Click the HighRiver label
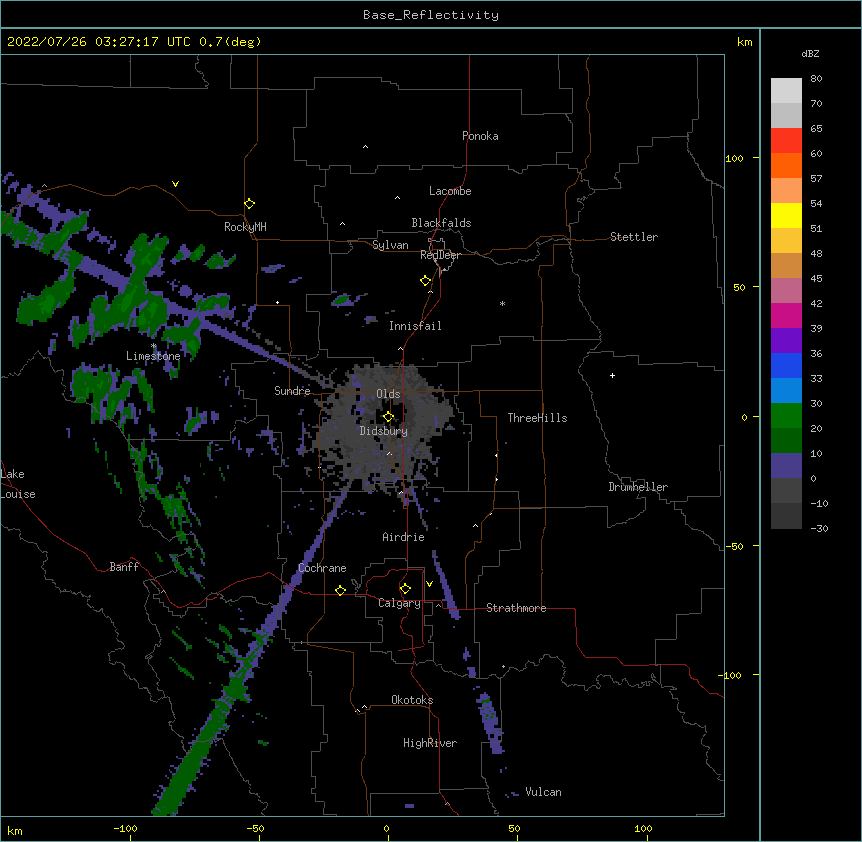This screenshot has width=862, height=842. pos(430,743)
